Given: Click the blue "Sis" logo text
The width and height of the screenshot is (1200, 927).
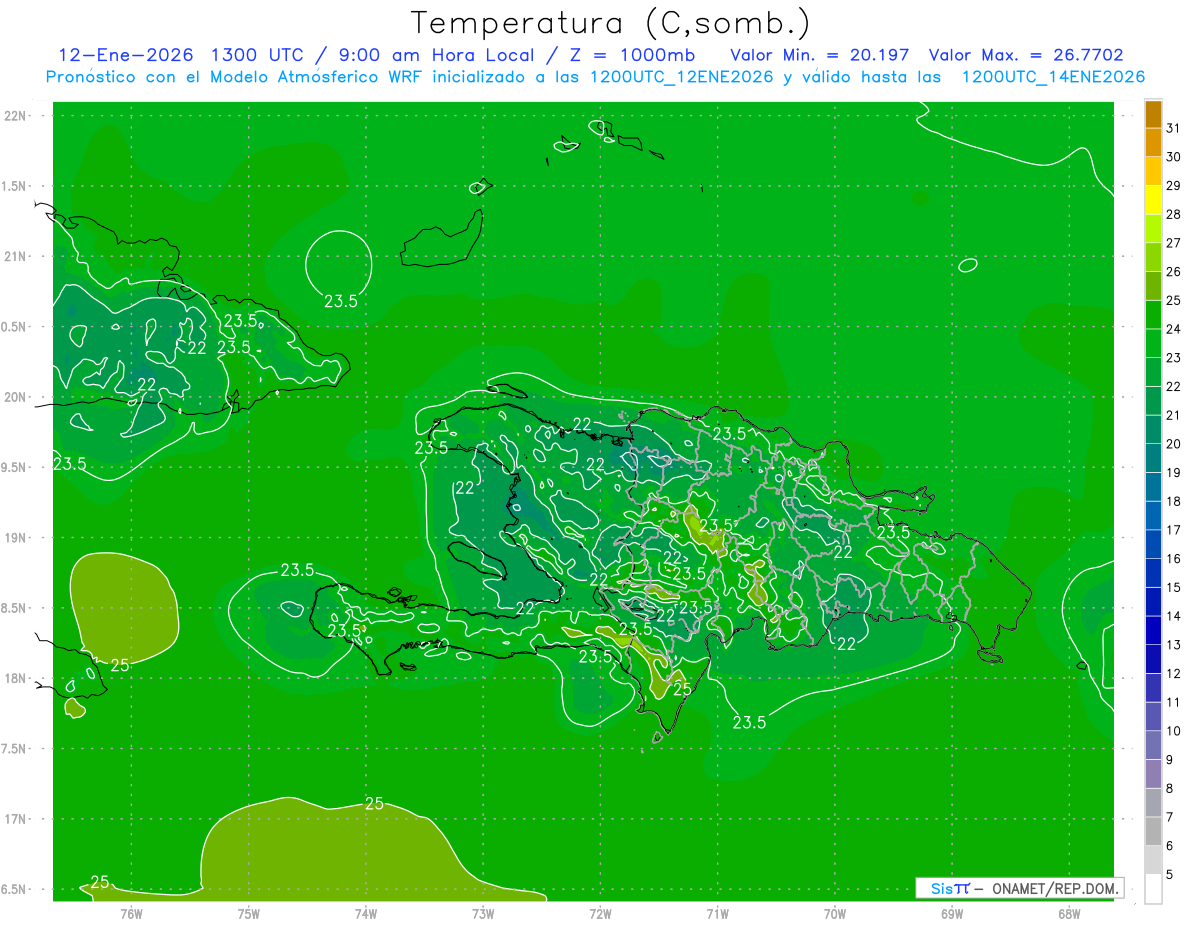Looking at the screenshot, I should click(942, 888).
